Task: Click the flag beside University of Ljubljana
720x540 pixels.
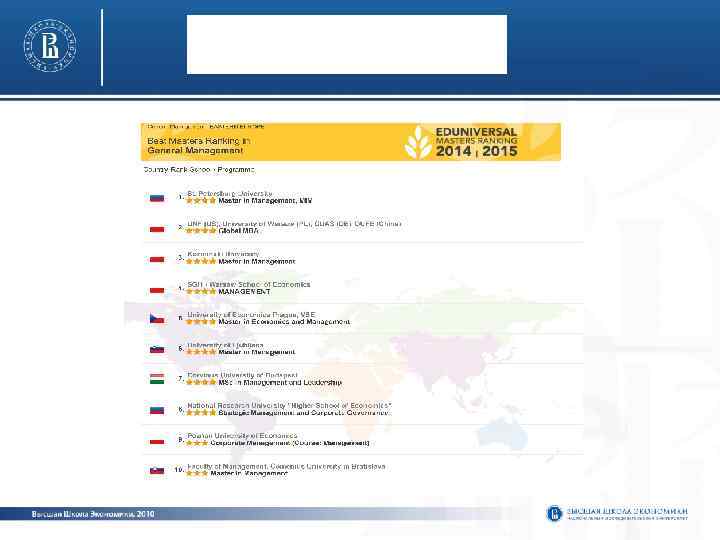Action: pos(157,349)
